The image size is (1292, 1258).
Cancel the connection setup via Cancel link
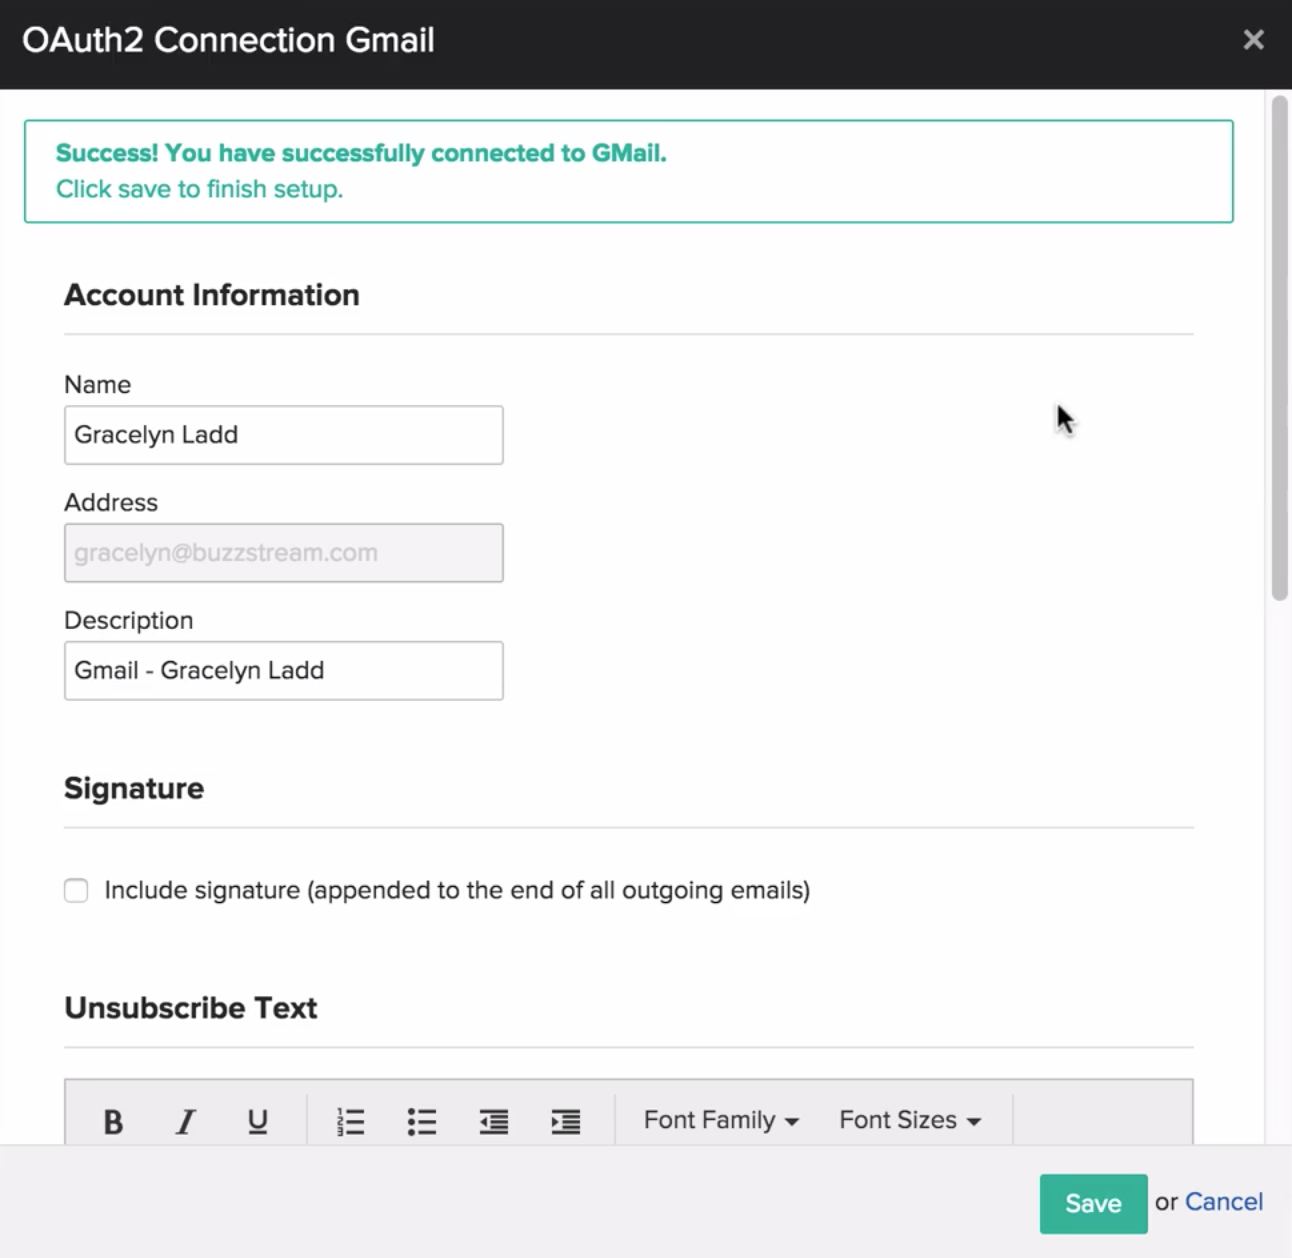point(1224,1202)
